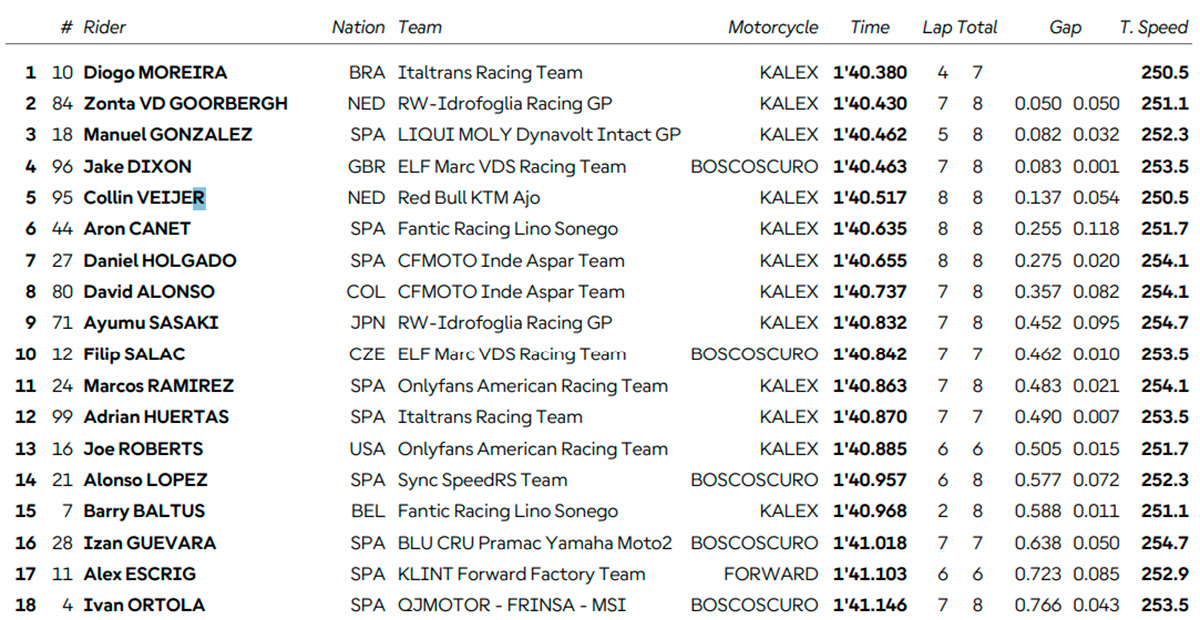Click David ALONSO's COL nation code
The image size is (1200, 620).
point(366,292)
